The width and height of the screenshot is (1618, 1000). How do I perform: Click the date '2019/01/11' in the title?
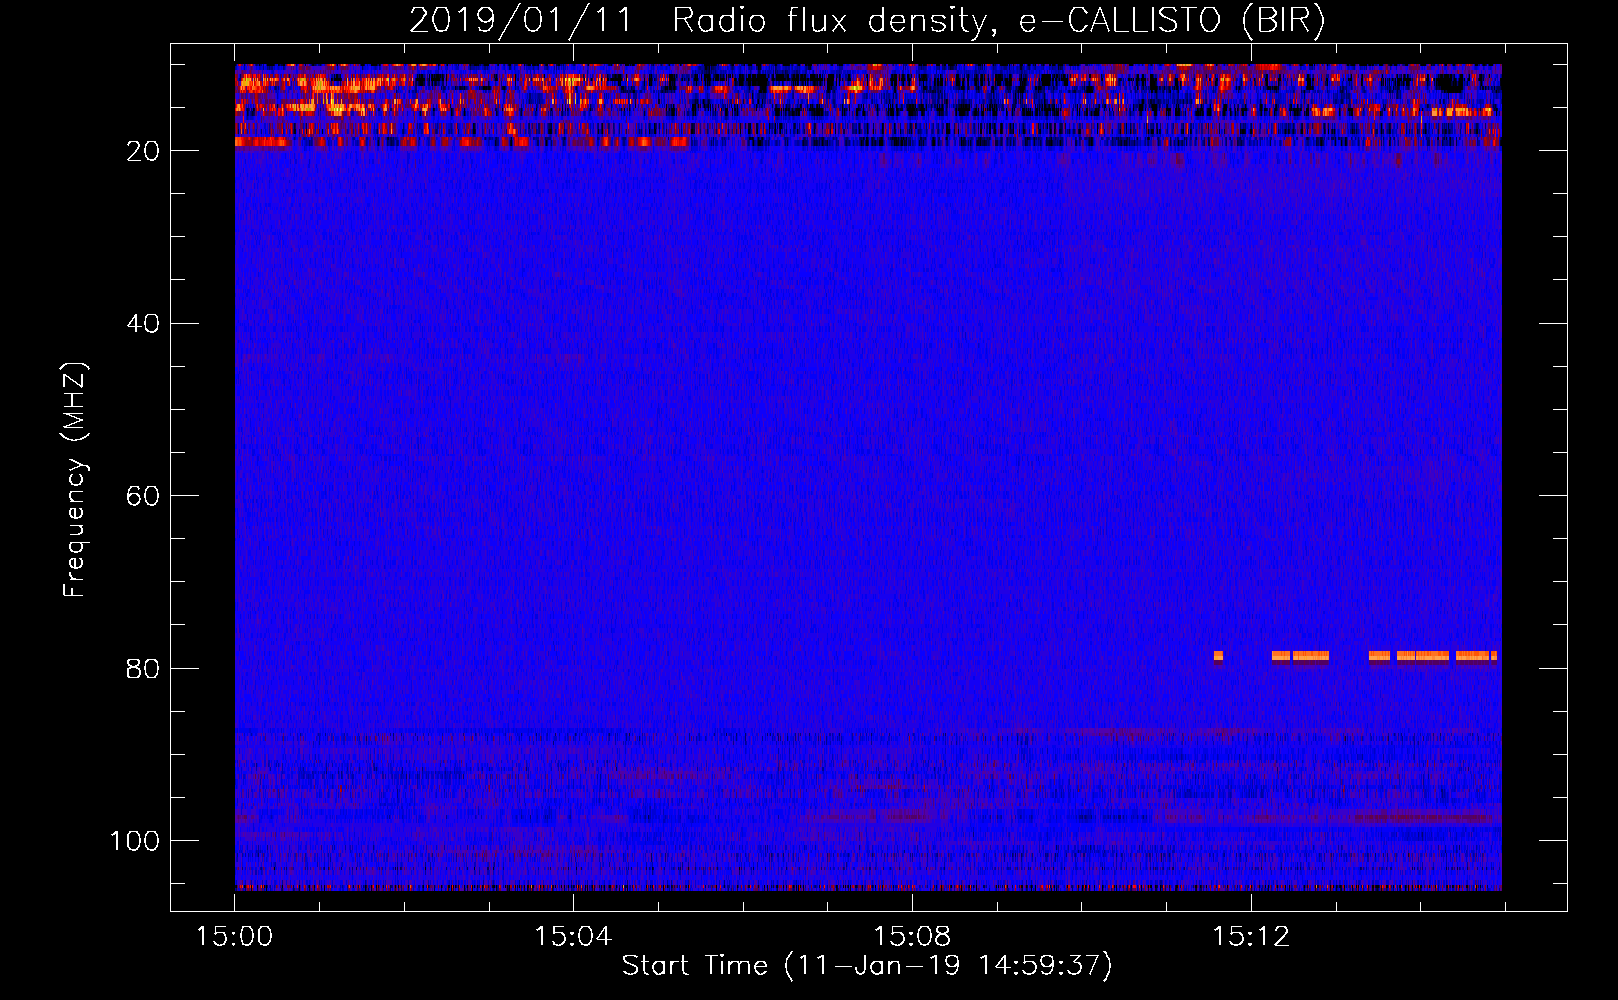coord(521,20)
